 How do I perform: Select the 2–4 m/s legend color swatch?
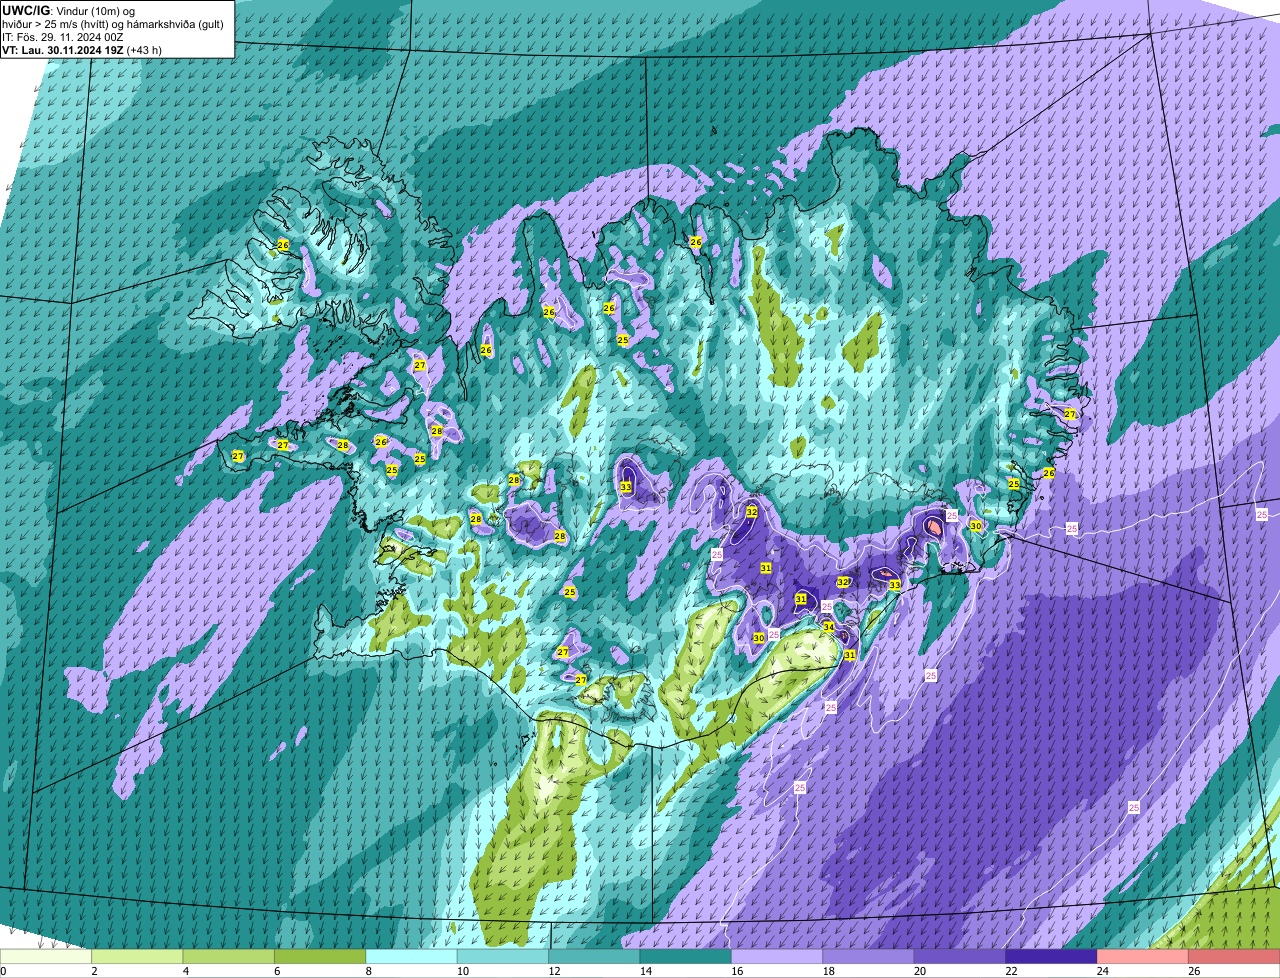(137, 956)
